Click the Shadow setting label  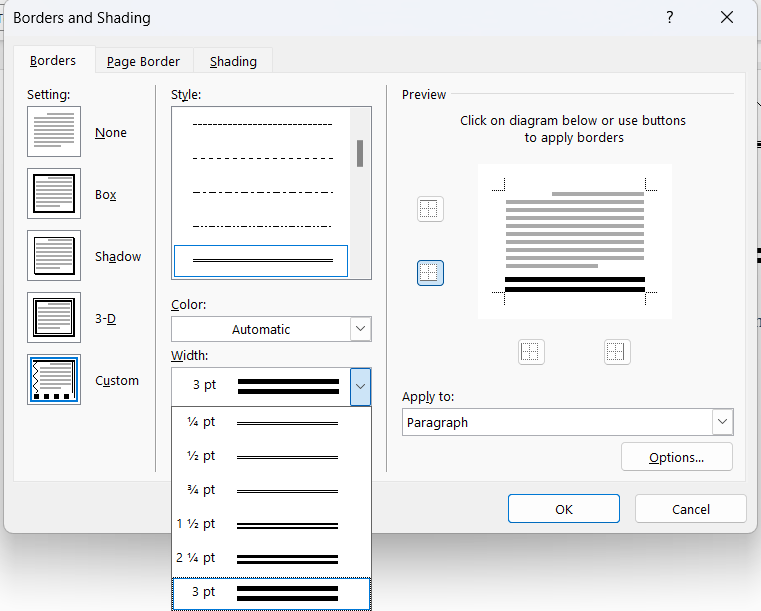[x=118, y=256]
